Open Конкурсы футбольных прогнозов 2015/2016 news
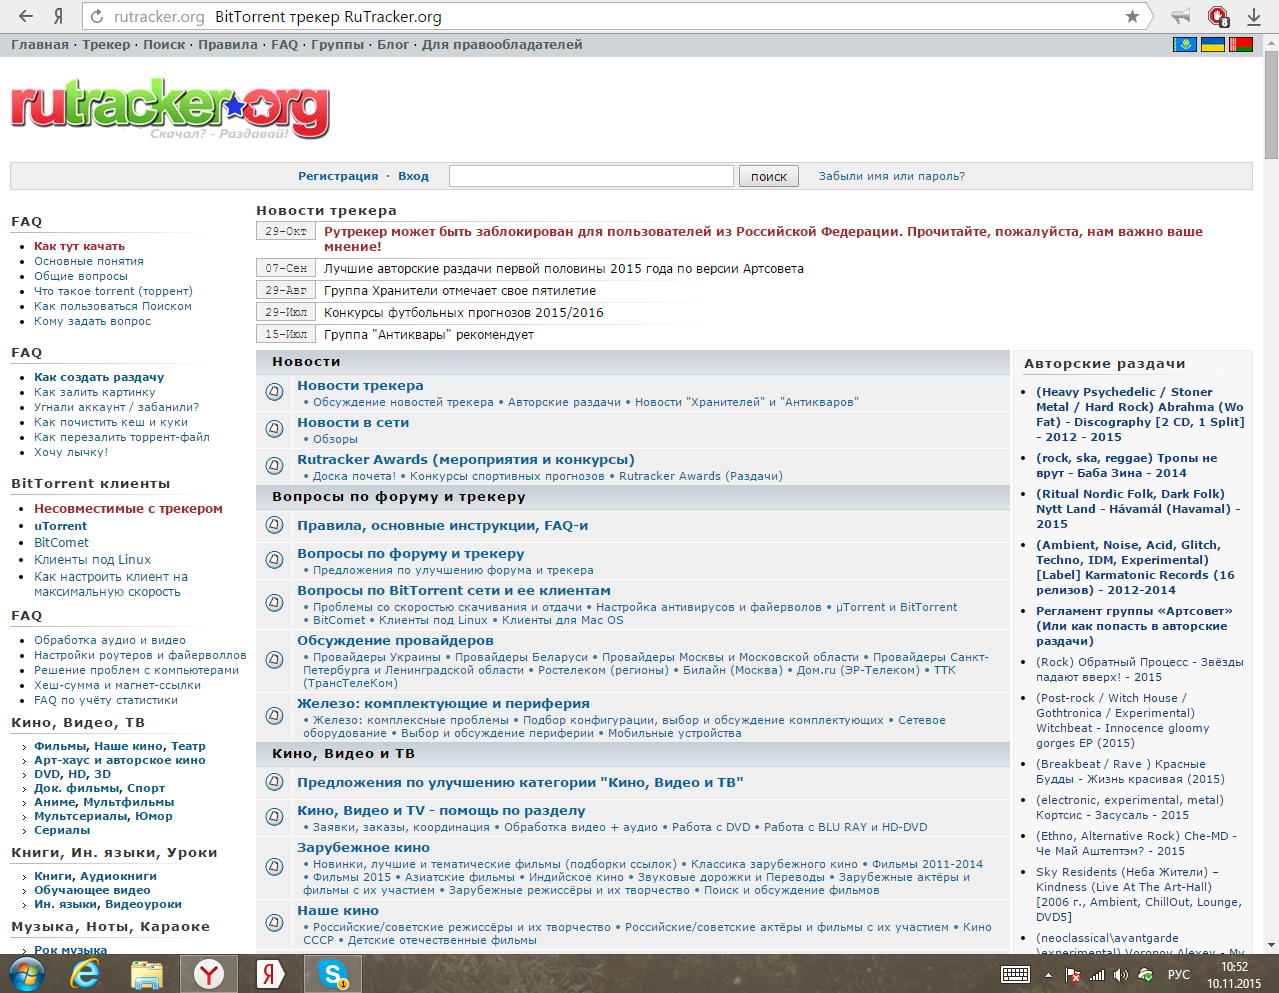Screen dimensions: 1279x993 coord(464,313)
